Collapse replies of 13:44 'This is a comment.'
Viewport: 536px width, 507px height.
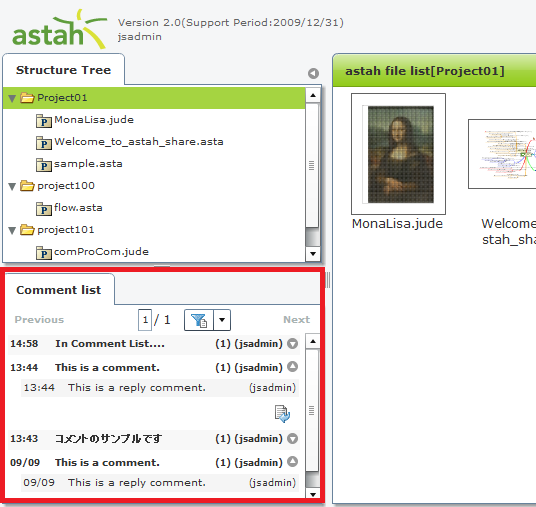click(292, 366)
